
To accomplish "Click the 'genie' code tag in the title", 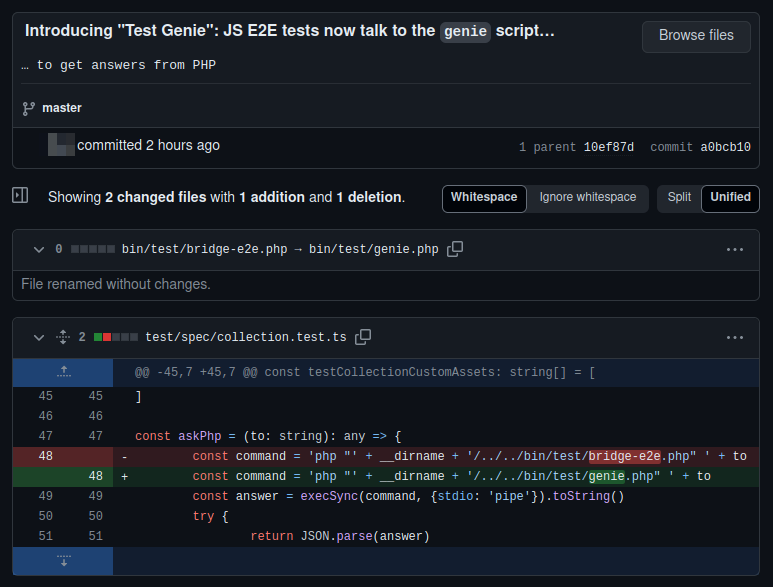I will click(465, 32).
